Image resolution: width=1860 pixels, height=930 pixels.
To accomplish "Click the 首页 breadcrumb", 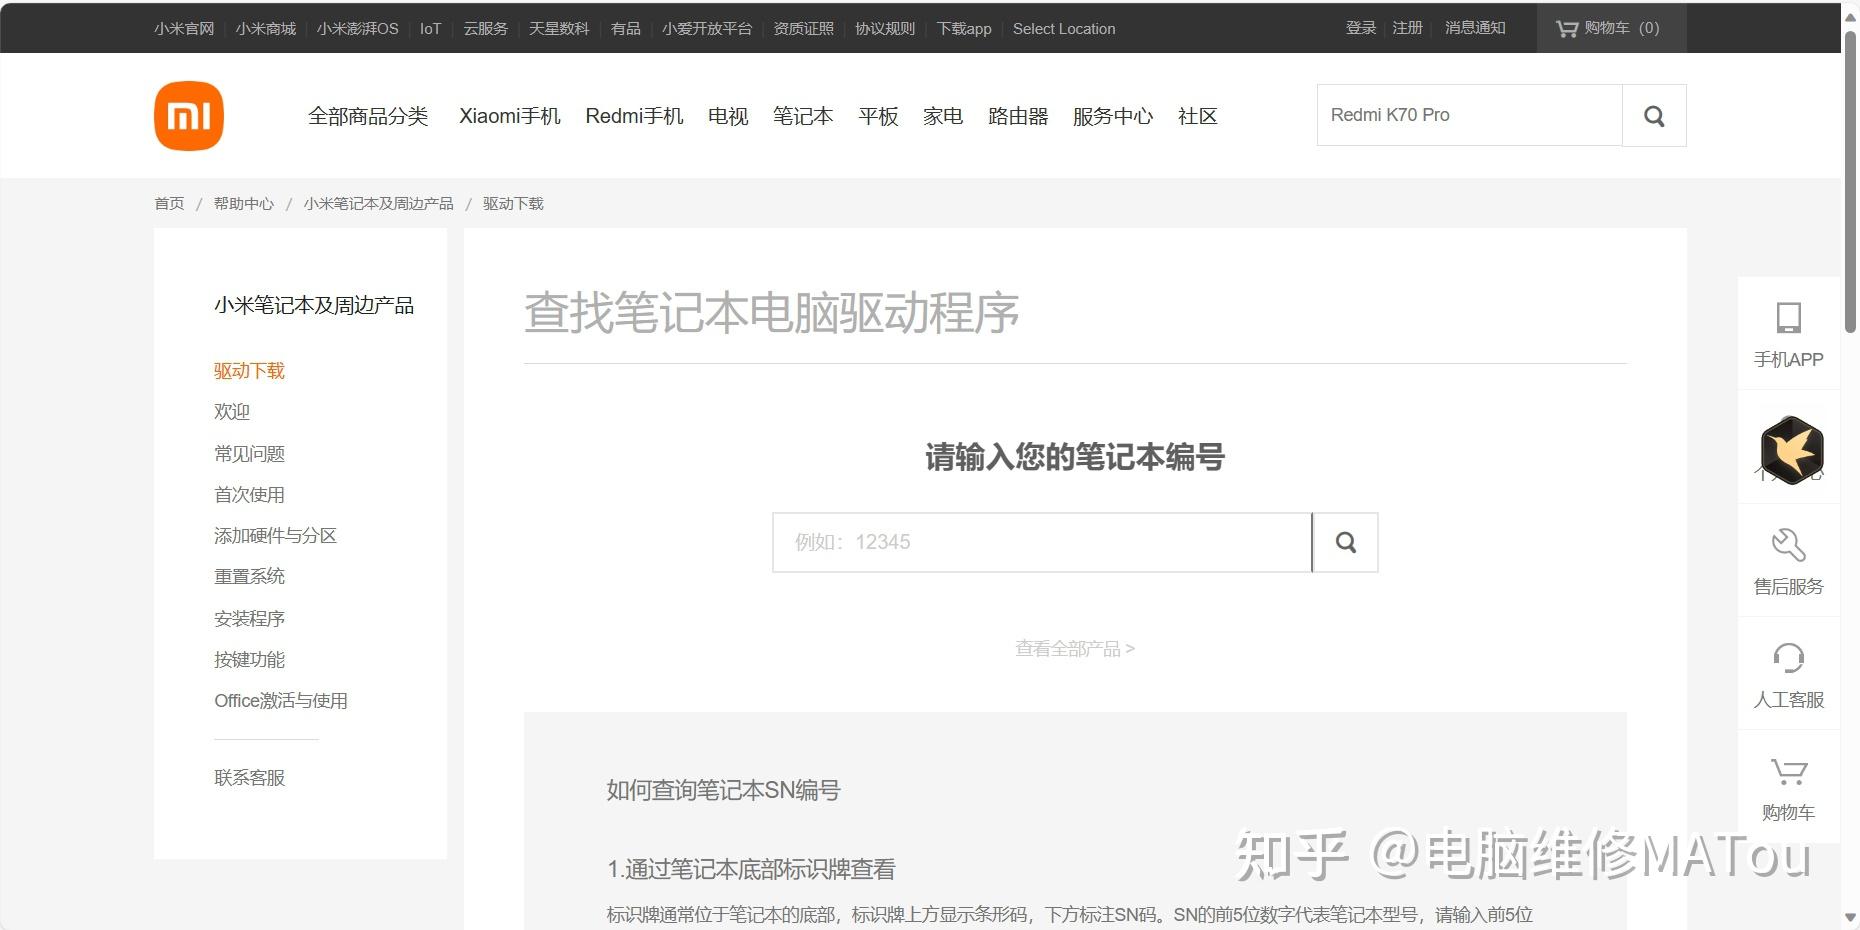I will (169, 203).
